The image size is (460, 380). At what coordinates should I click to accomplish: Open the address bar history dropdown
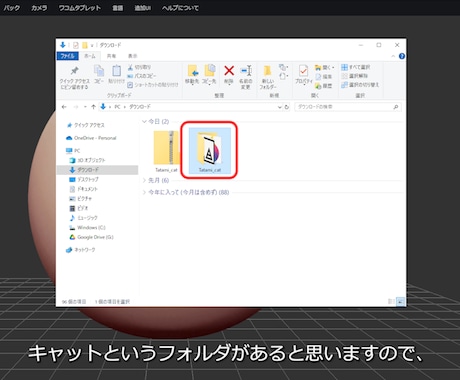tap(280, 107)
